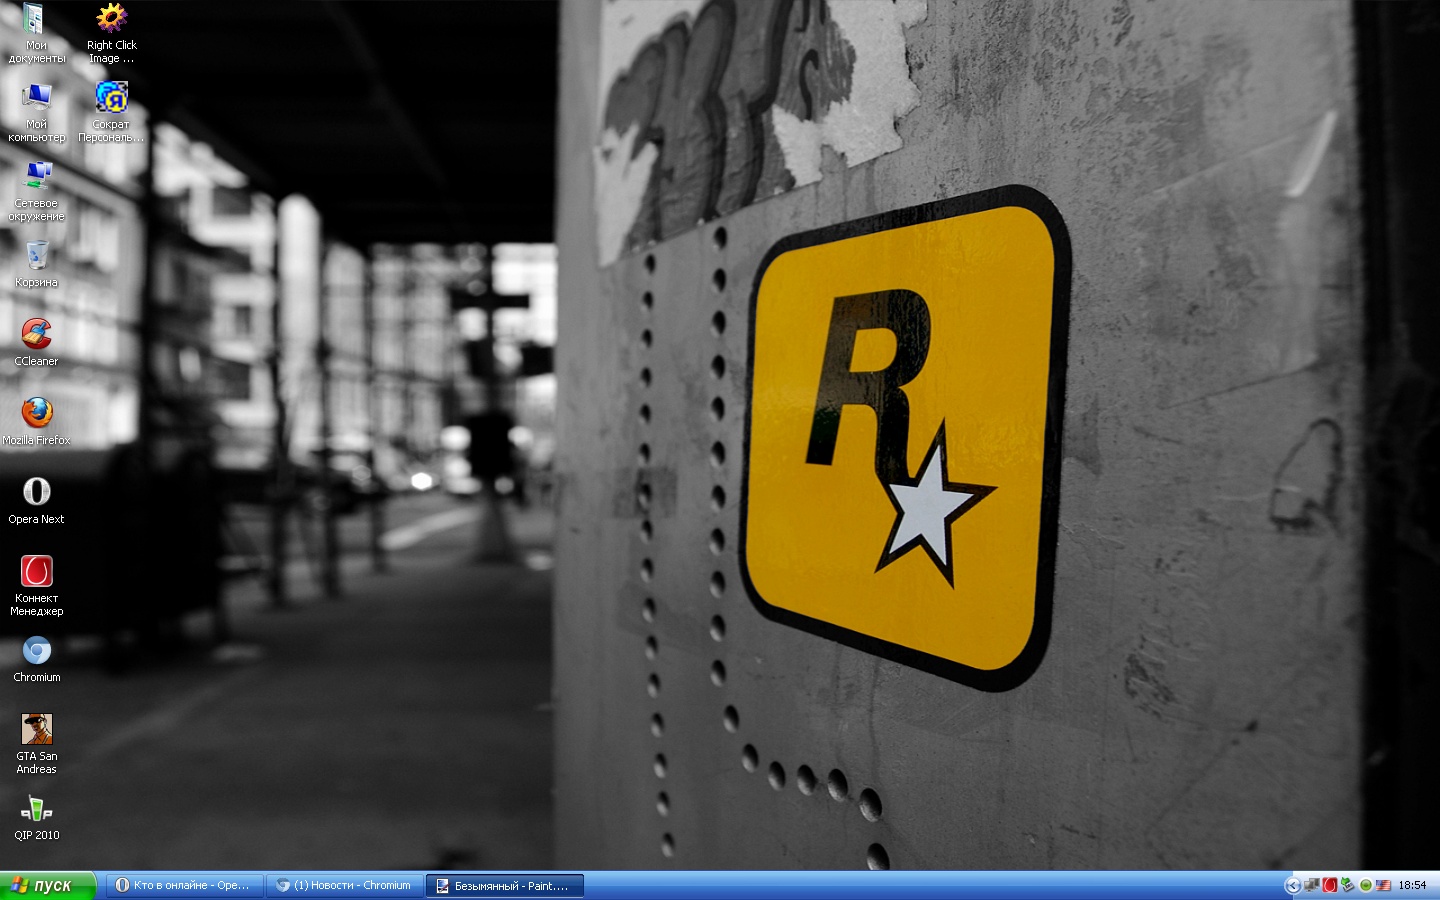Click the 18:54 taskbar clock
This screenshot has width=1440, height=900.
pyautogui.click(x=1412, y=885)
